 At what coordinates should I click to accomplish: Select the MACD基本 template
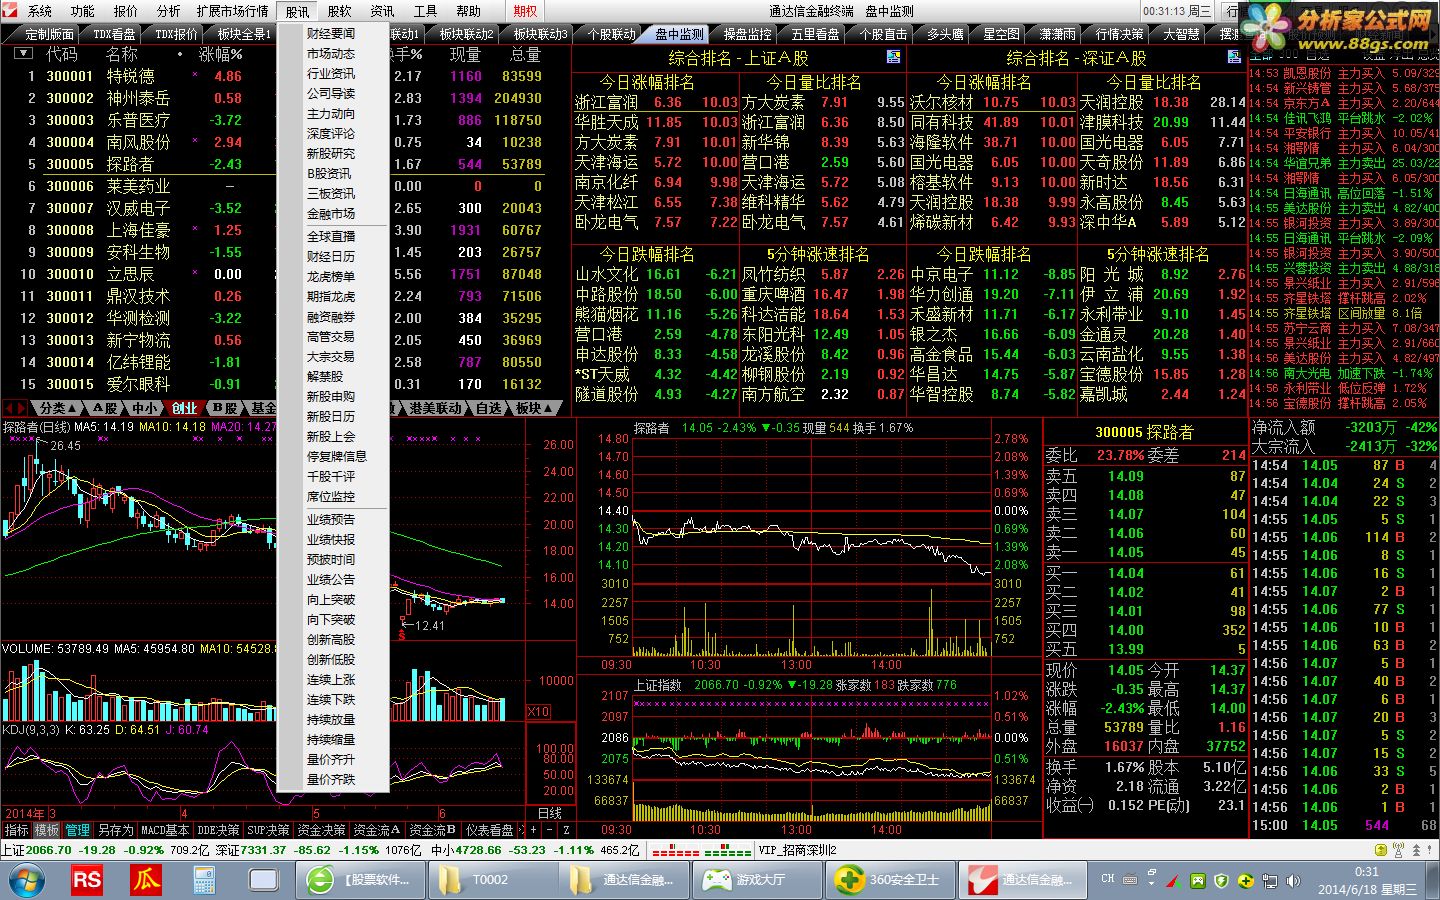point(164,830)
